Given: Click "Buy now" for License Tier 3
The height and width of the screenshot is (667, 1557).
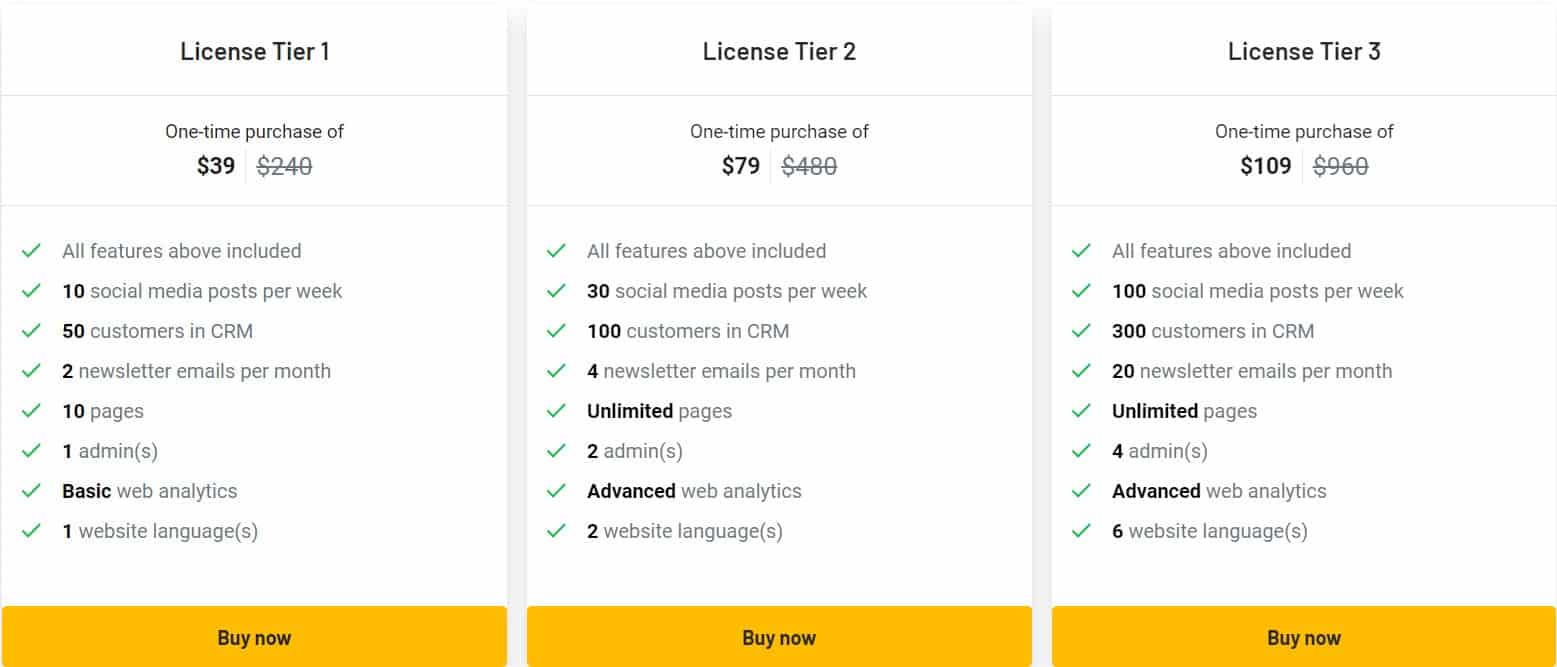Looking at the screenshot, I should (x=1303, y=637).
